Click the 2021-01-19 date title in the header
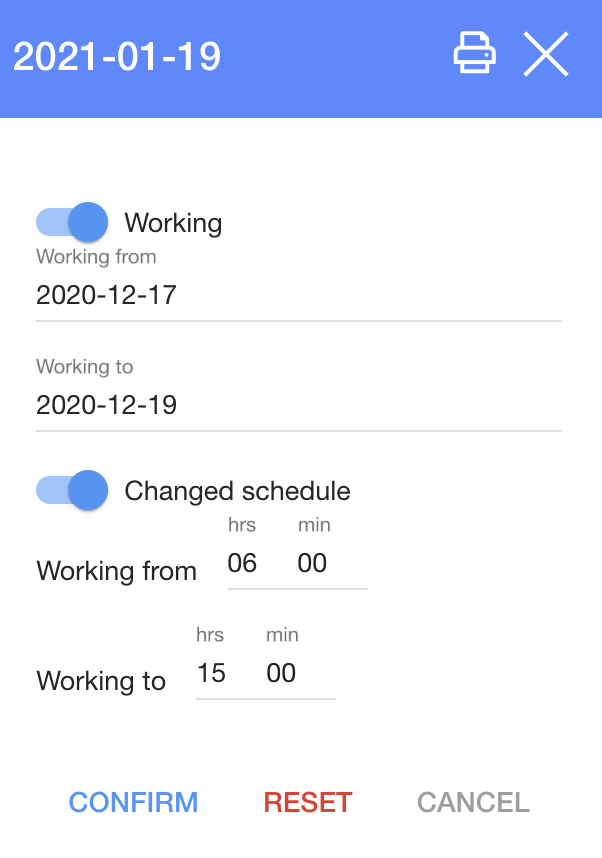602x858 pixels. (x=117, y=57)
